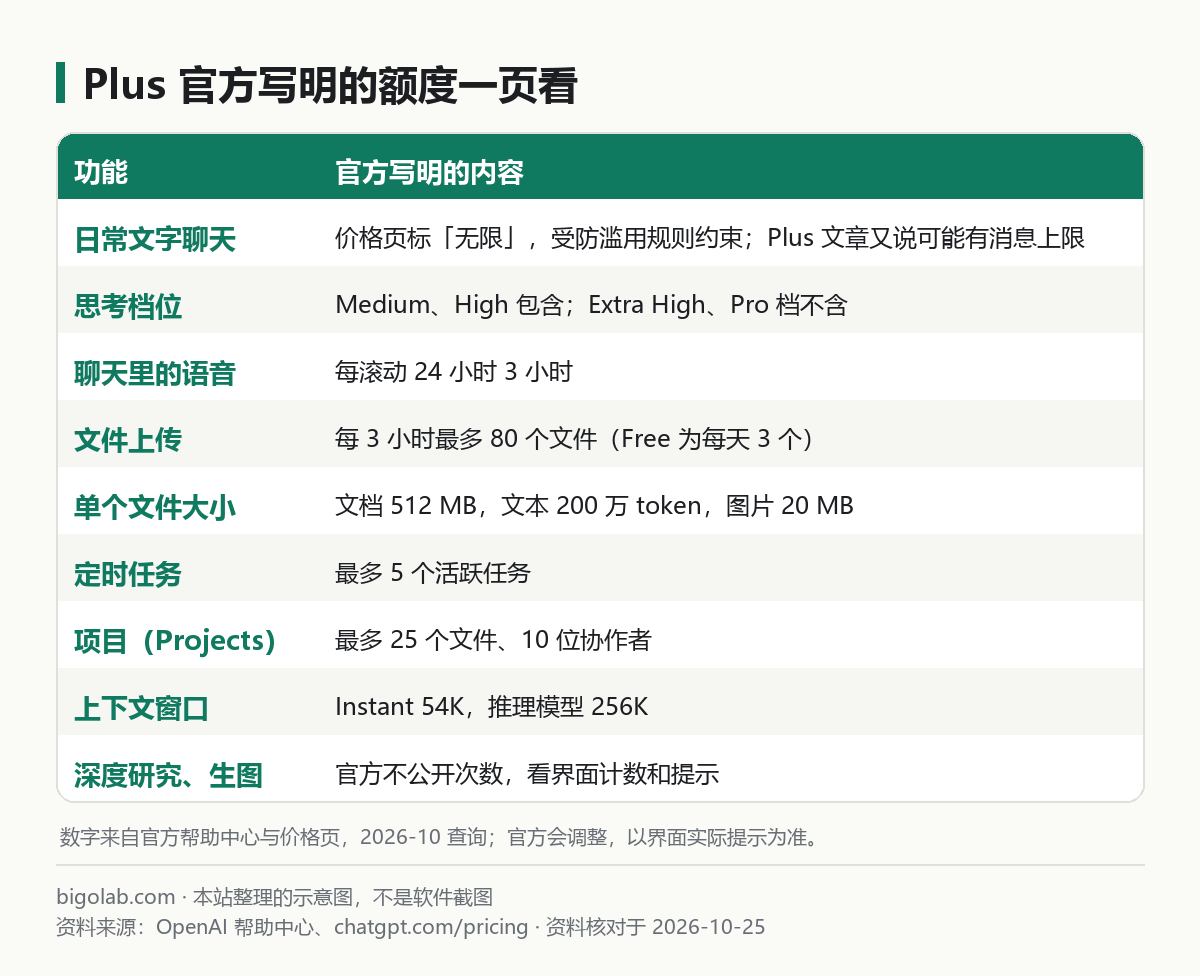Select the '文件上传' row label

coord(128,440)
